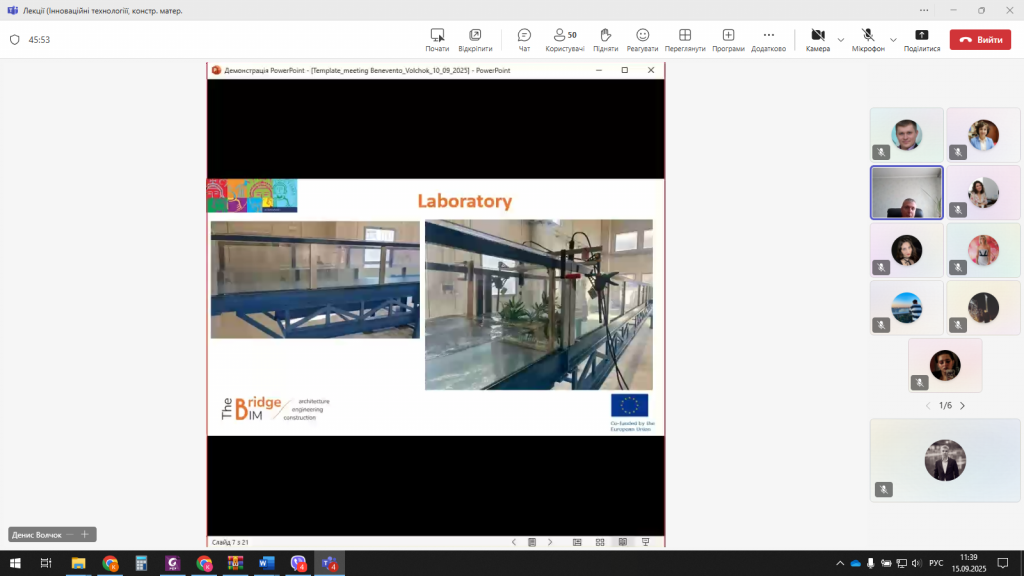Unmute the microphone
This screenshot has height=576, width=1024.
click(868, 39)
